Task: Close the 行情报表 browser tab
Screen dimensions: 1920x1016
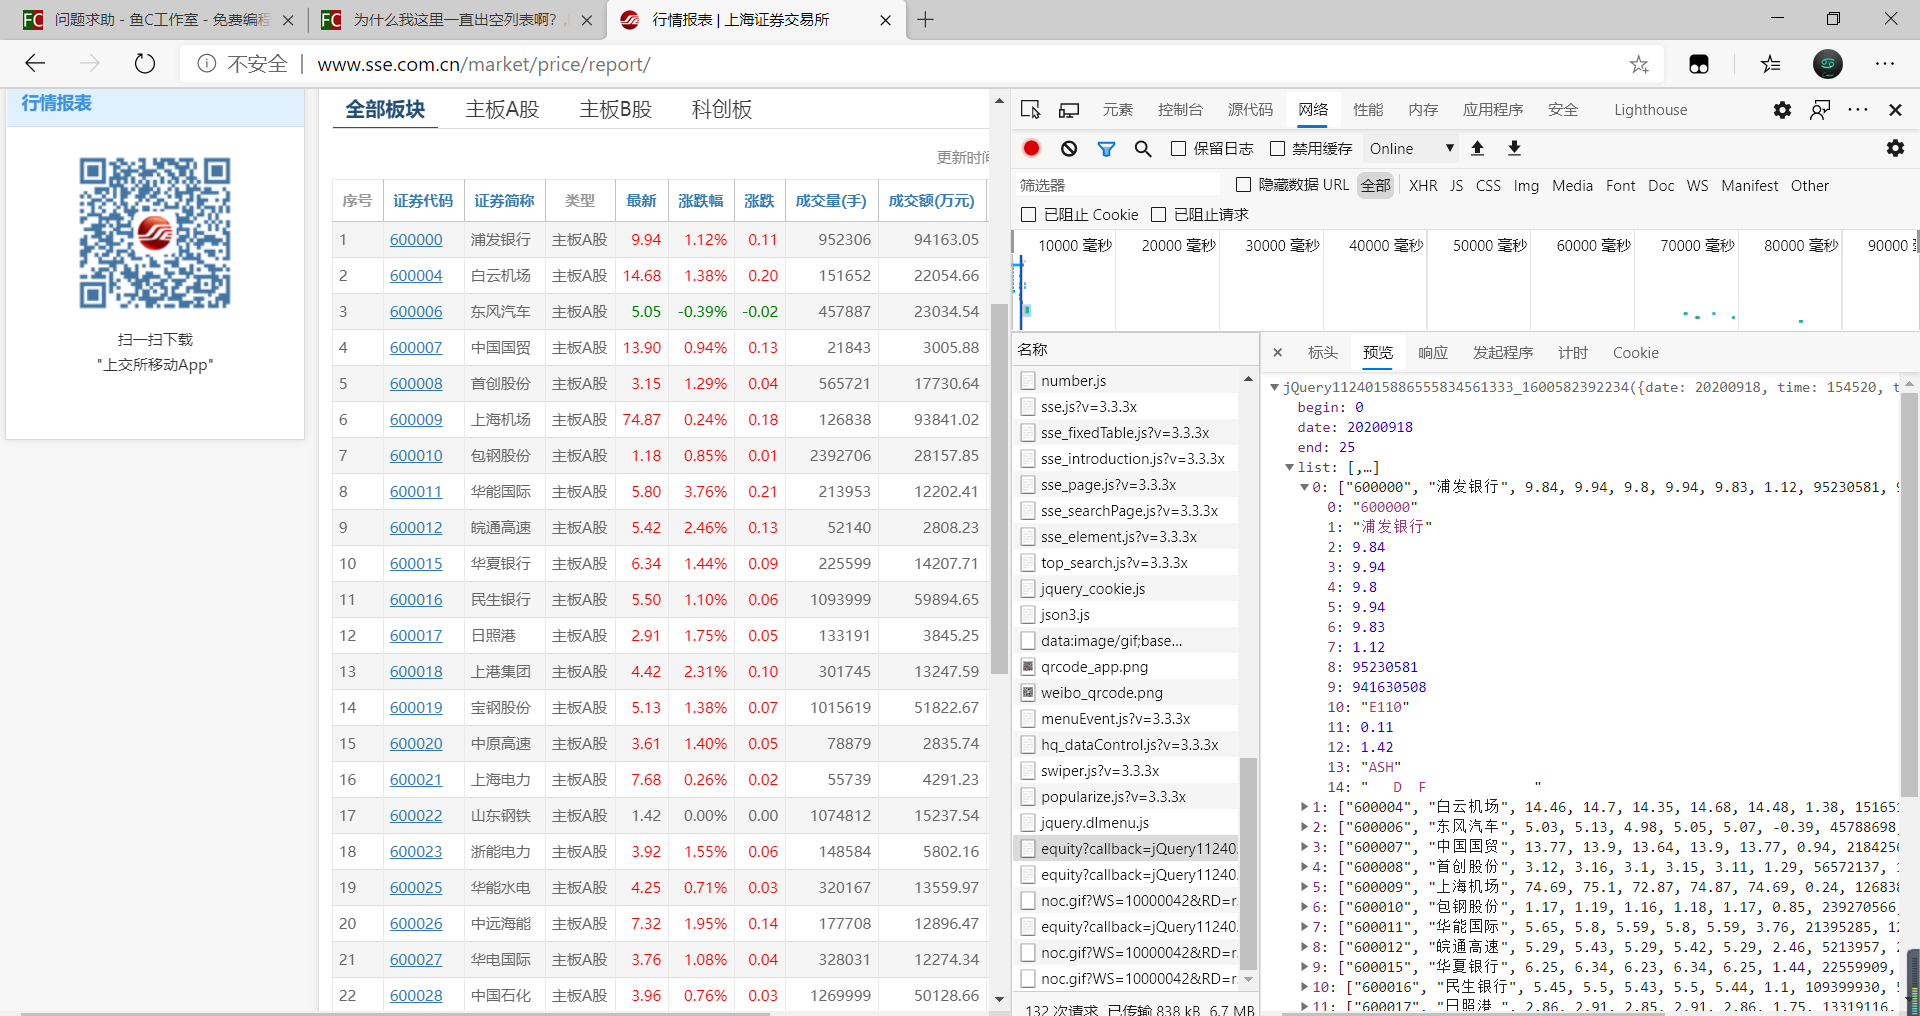Action: click(885, 20)
